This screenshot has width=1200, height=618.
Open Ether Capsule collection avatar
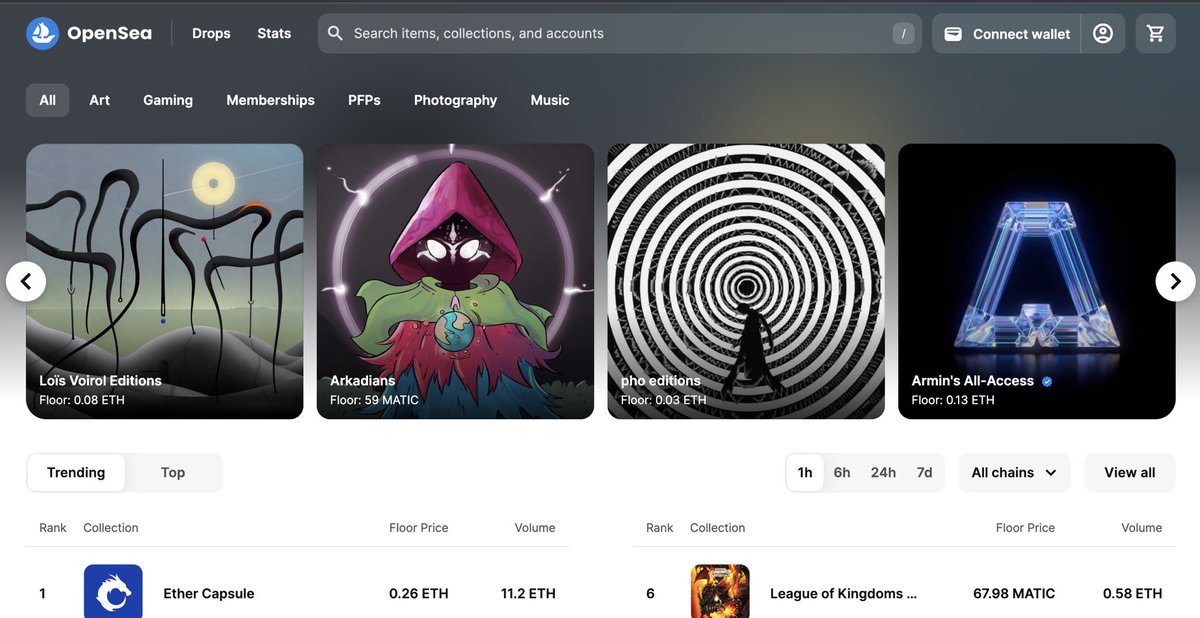coord(113,591)
